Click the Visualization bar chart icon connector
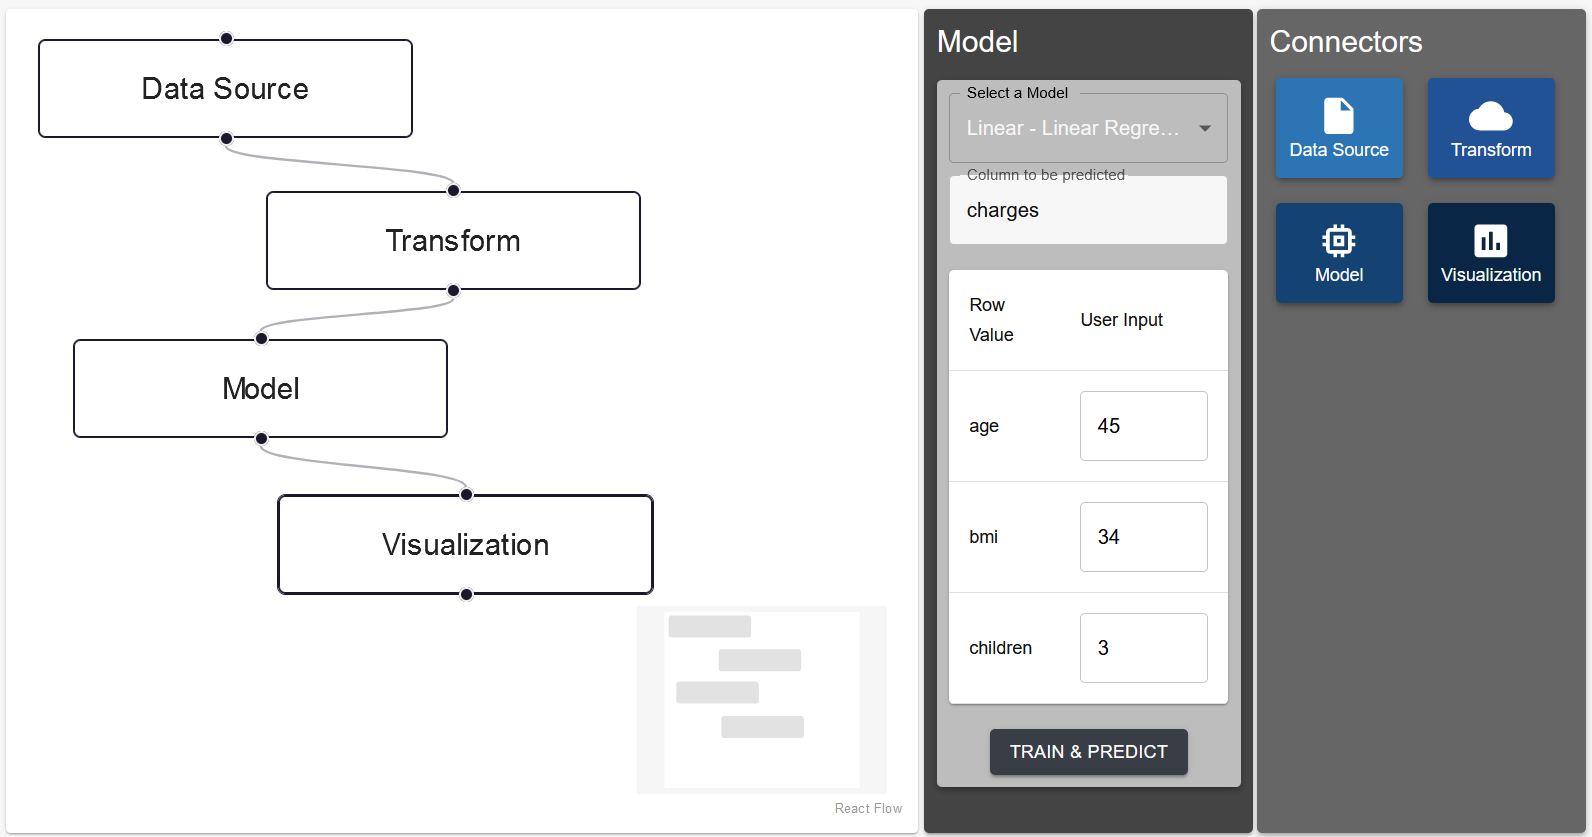The image size is (1592, 837). click(1491, 253)
